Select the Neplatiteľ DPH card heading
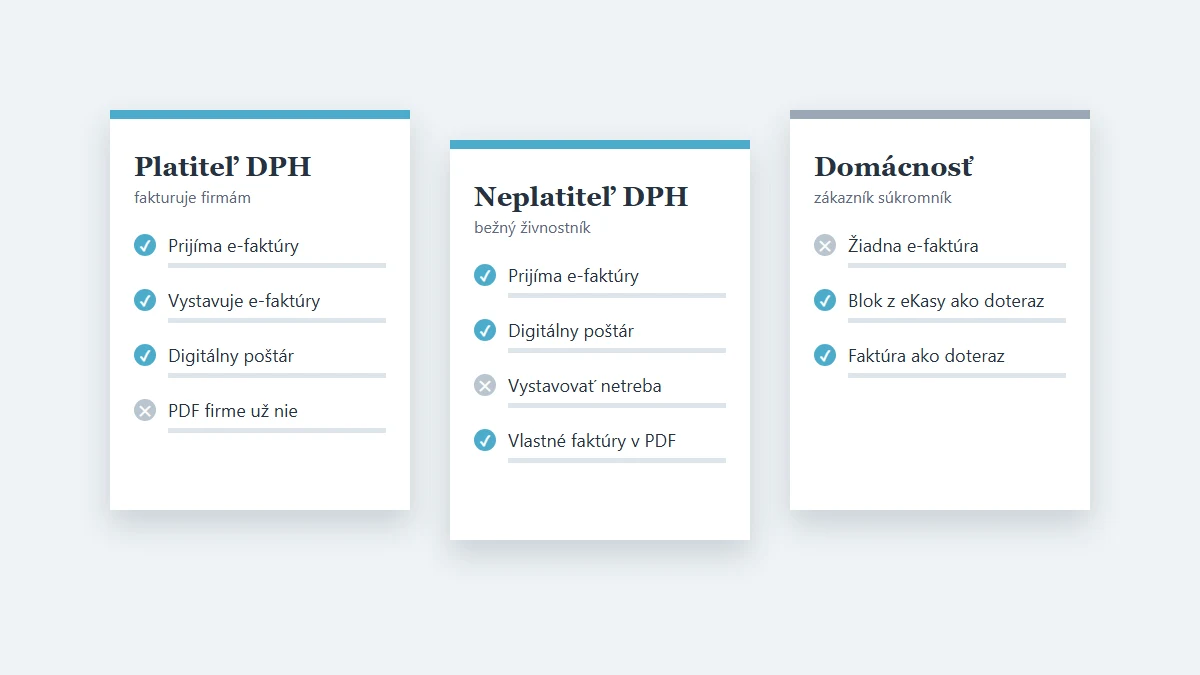This screenshot has height=675, width=1200. [x=581, y=196]
